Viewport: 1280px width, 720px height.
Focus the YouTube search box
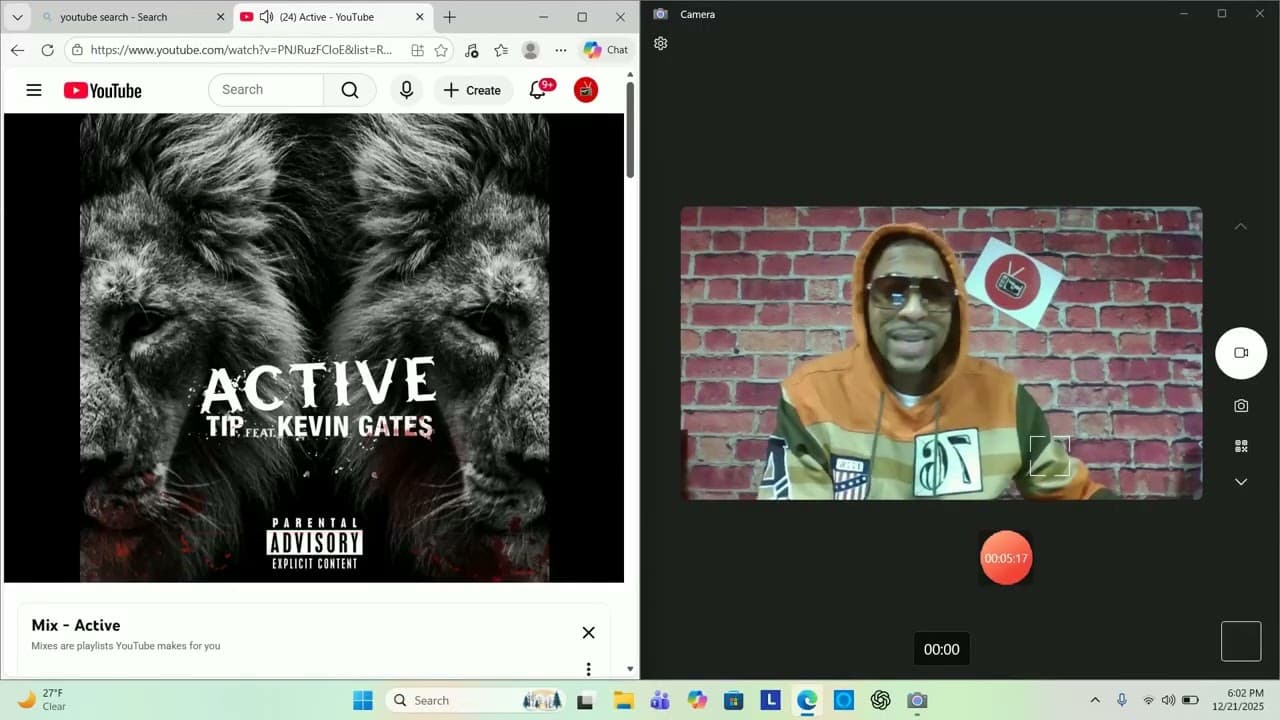[x=266, y=90]
